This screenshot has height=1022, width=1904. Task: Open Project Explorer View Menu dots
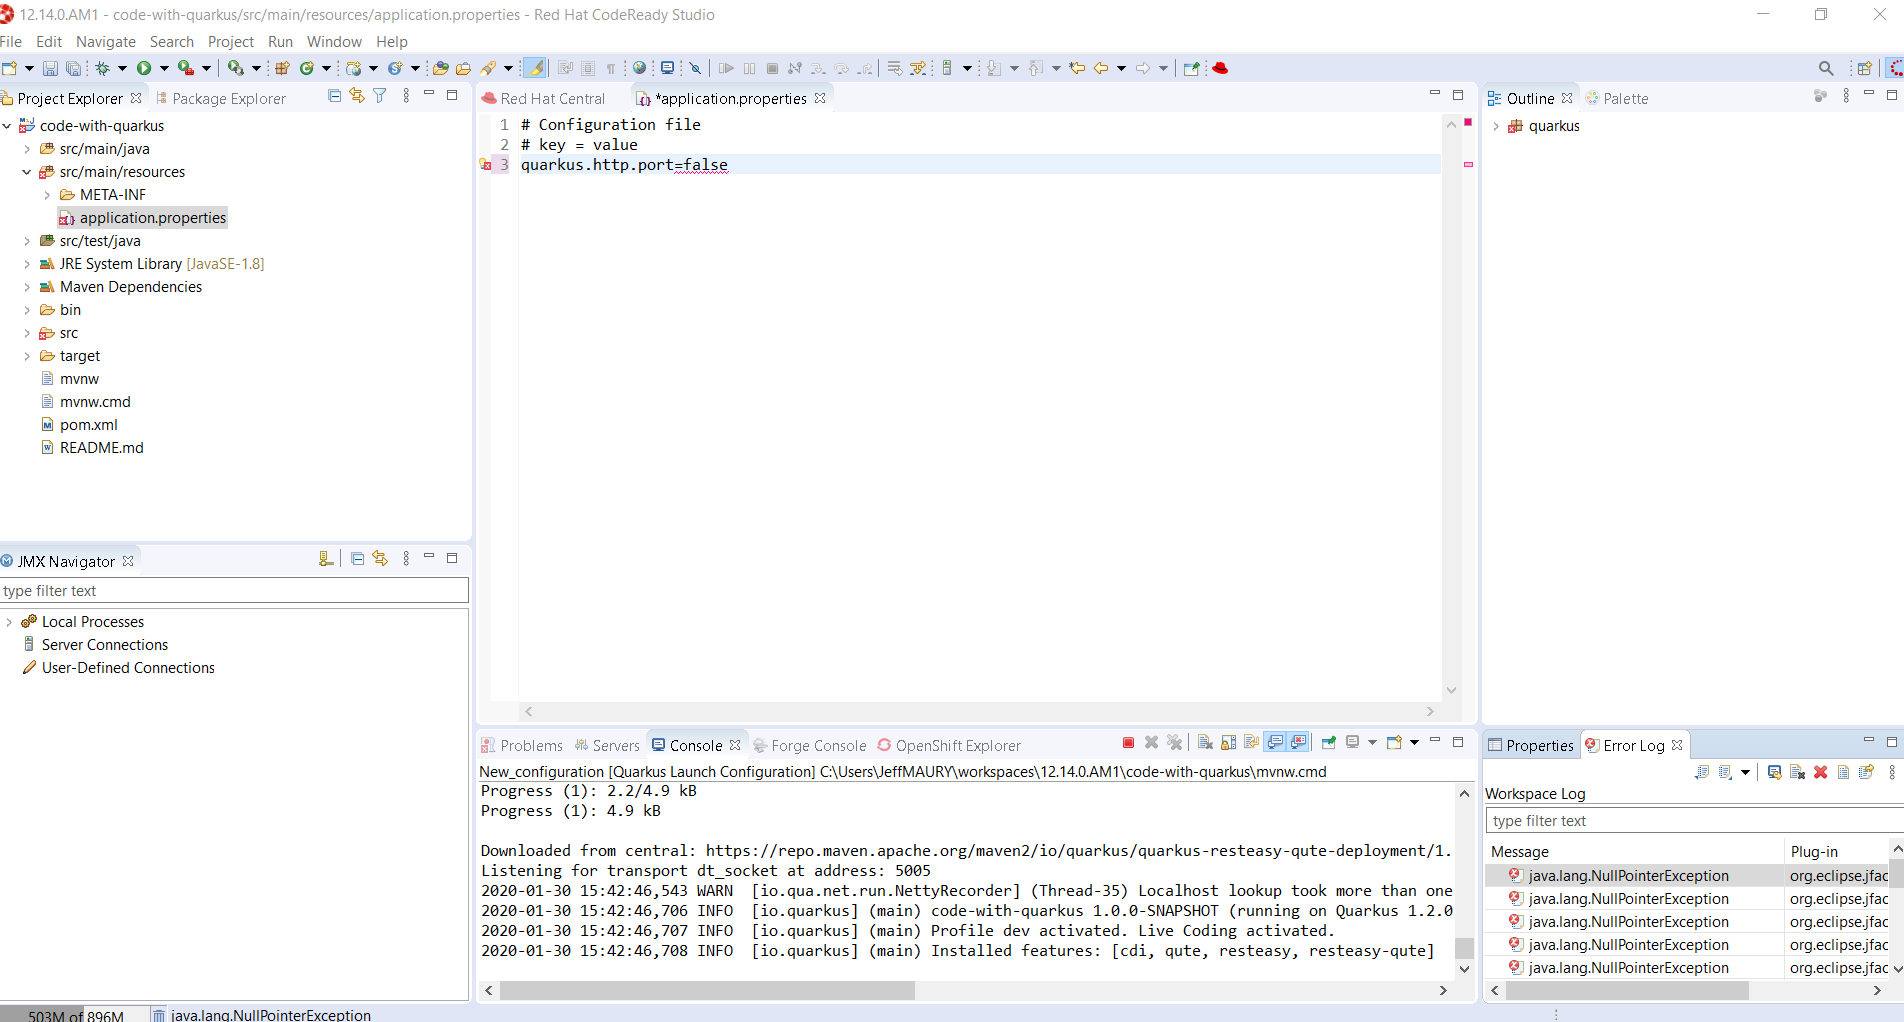406,95
